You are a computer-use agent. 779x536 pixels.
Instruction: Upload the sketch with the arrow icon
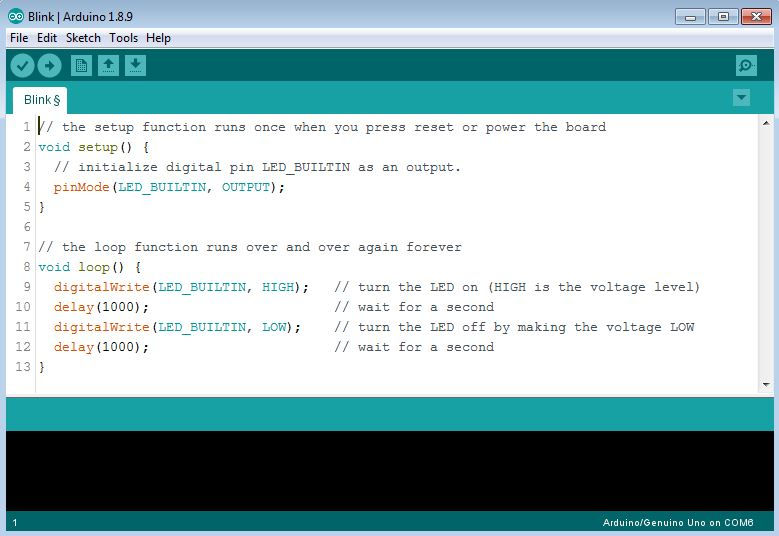pos(49,66)
